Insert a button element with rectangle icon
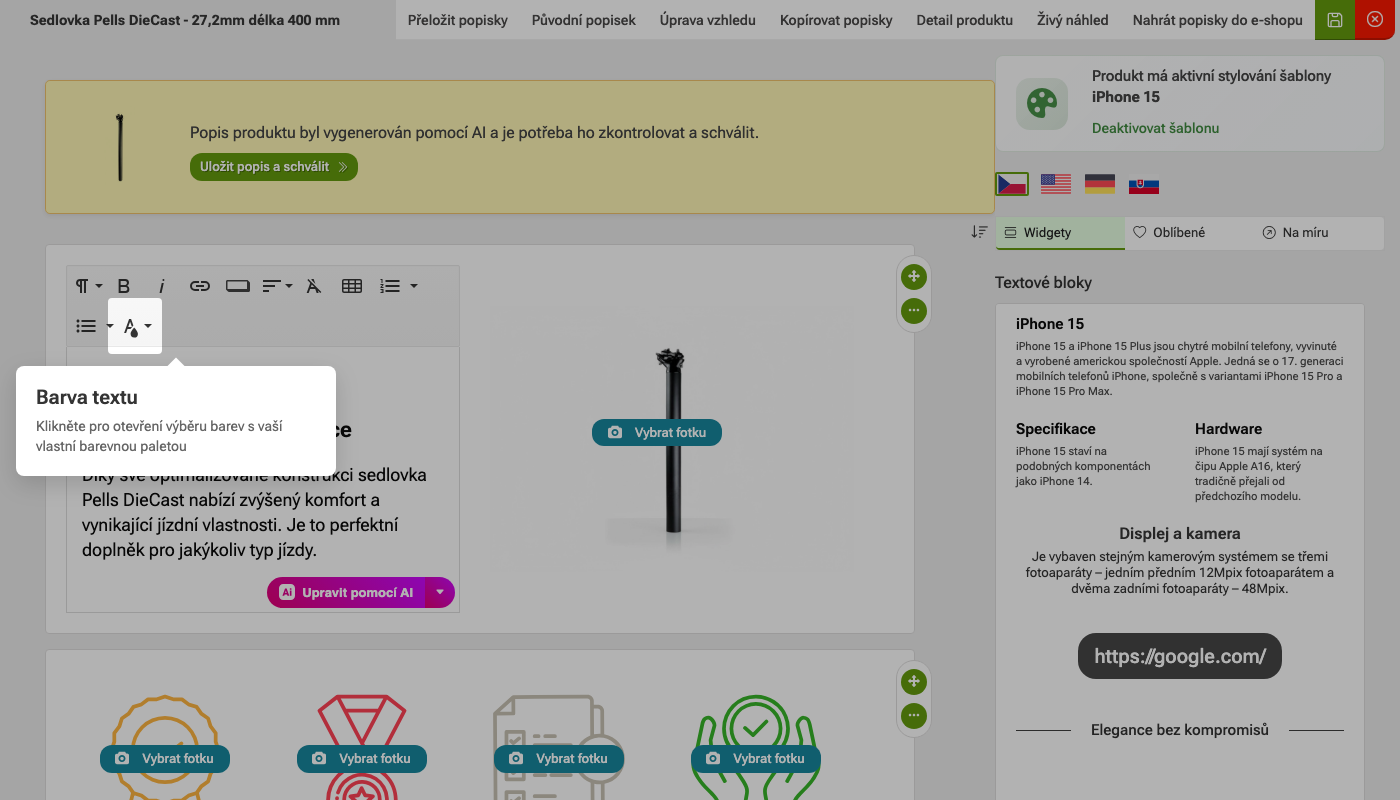This screenshot has width=1400, height=800. (x=238, y=286)
